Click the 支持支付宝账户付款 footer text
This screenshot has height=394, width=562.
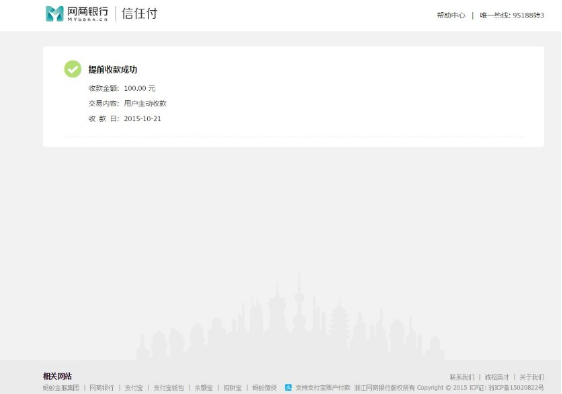[323, 388]
